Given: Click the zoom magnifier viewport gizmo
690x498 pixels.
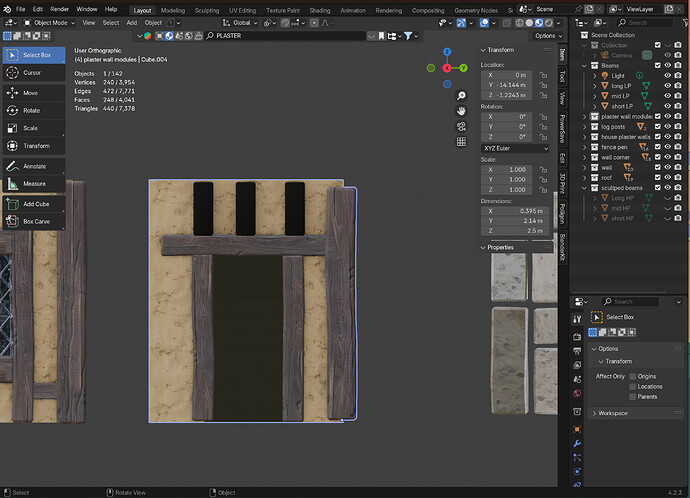Looking at the screenshot, I should [460, 96].
